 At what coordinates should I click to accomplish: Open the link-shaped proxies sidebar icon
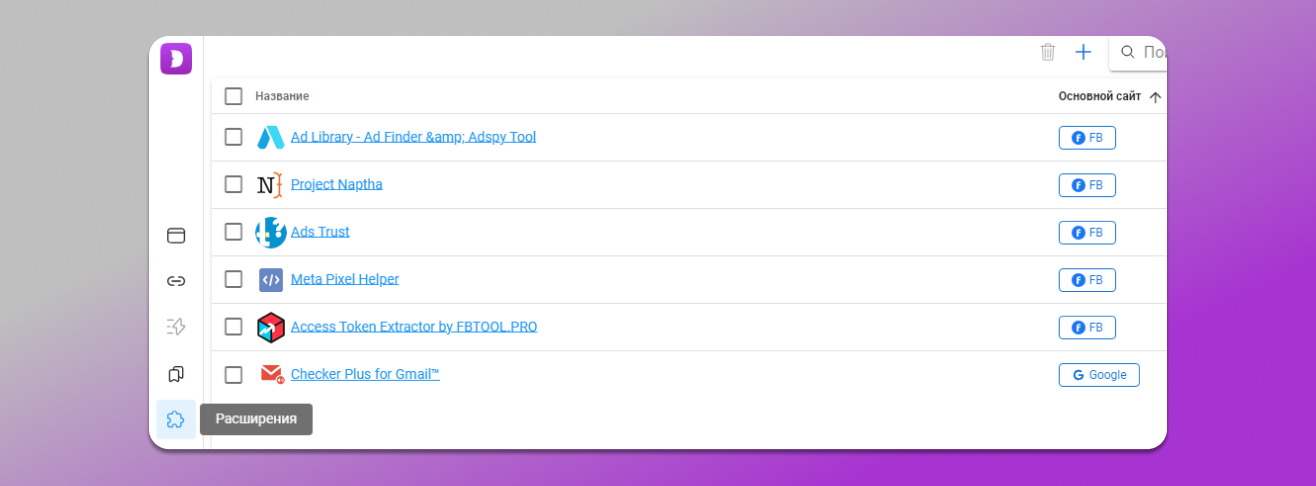point(176,281)
